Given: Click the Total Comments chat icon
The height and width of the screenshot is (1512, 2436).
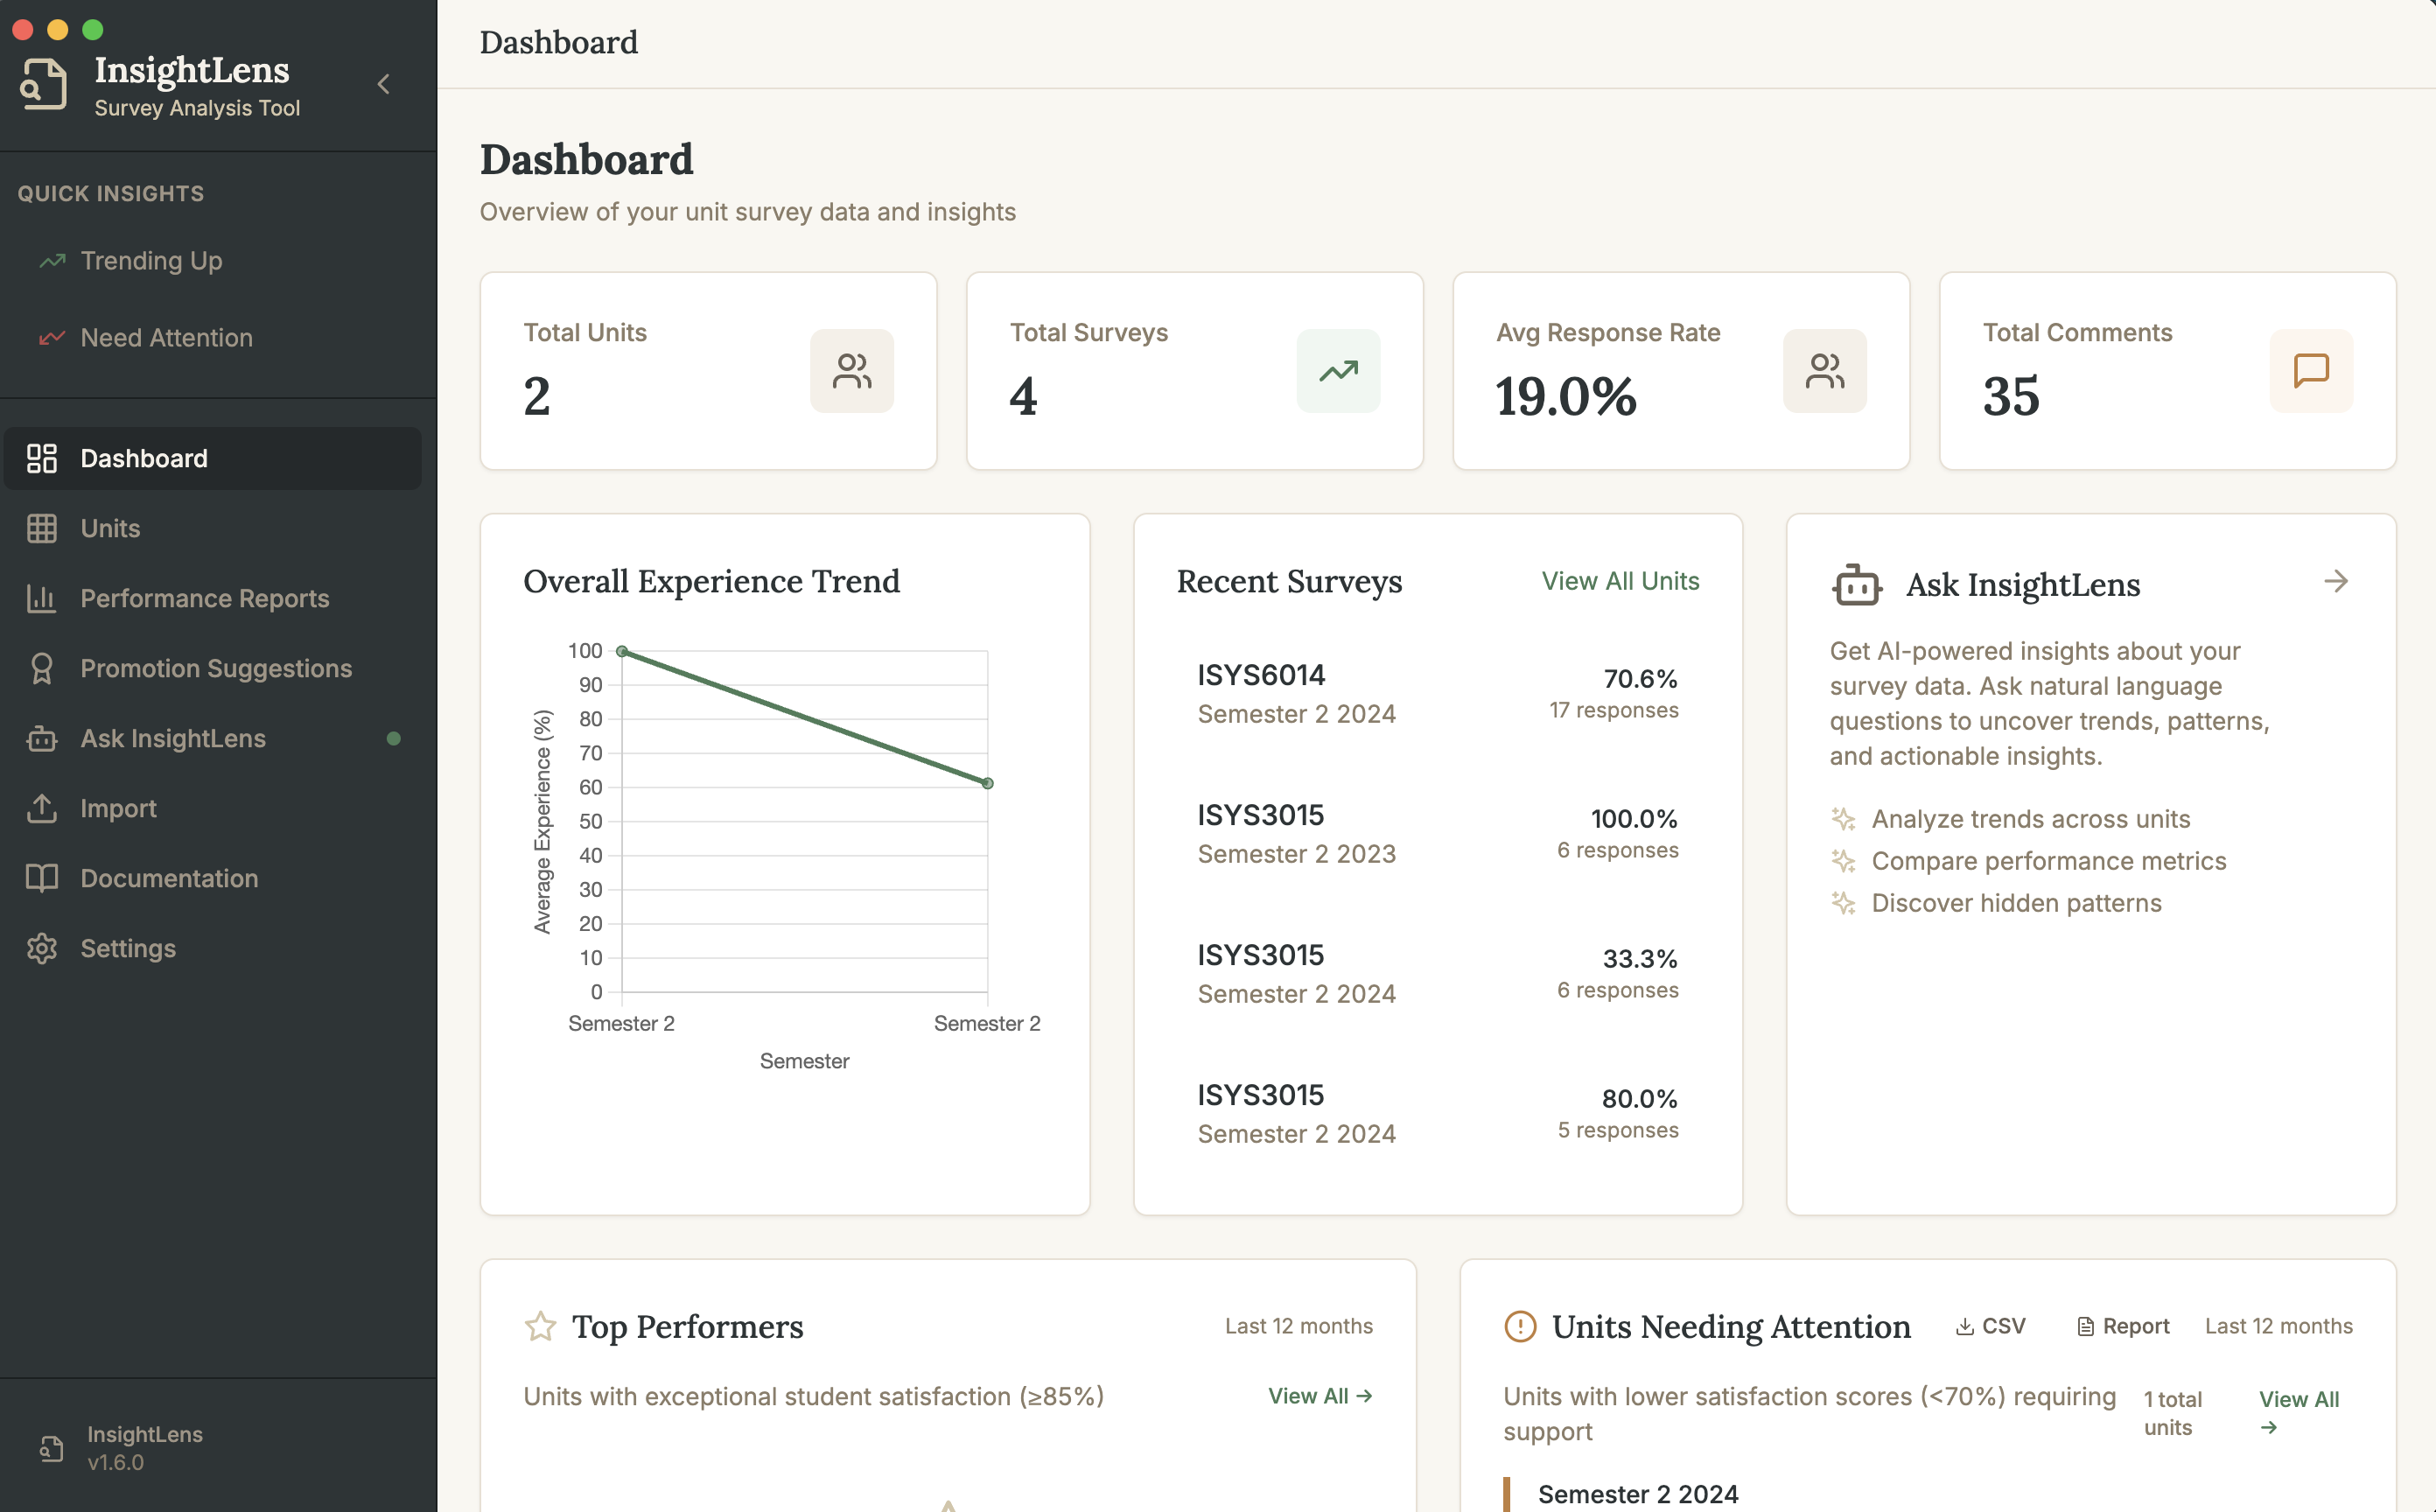Looking at the screenshot, I should click(x=2310, y=371).
